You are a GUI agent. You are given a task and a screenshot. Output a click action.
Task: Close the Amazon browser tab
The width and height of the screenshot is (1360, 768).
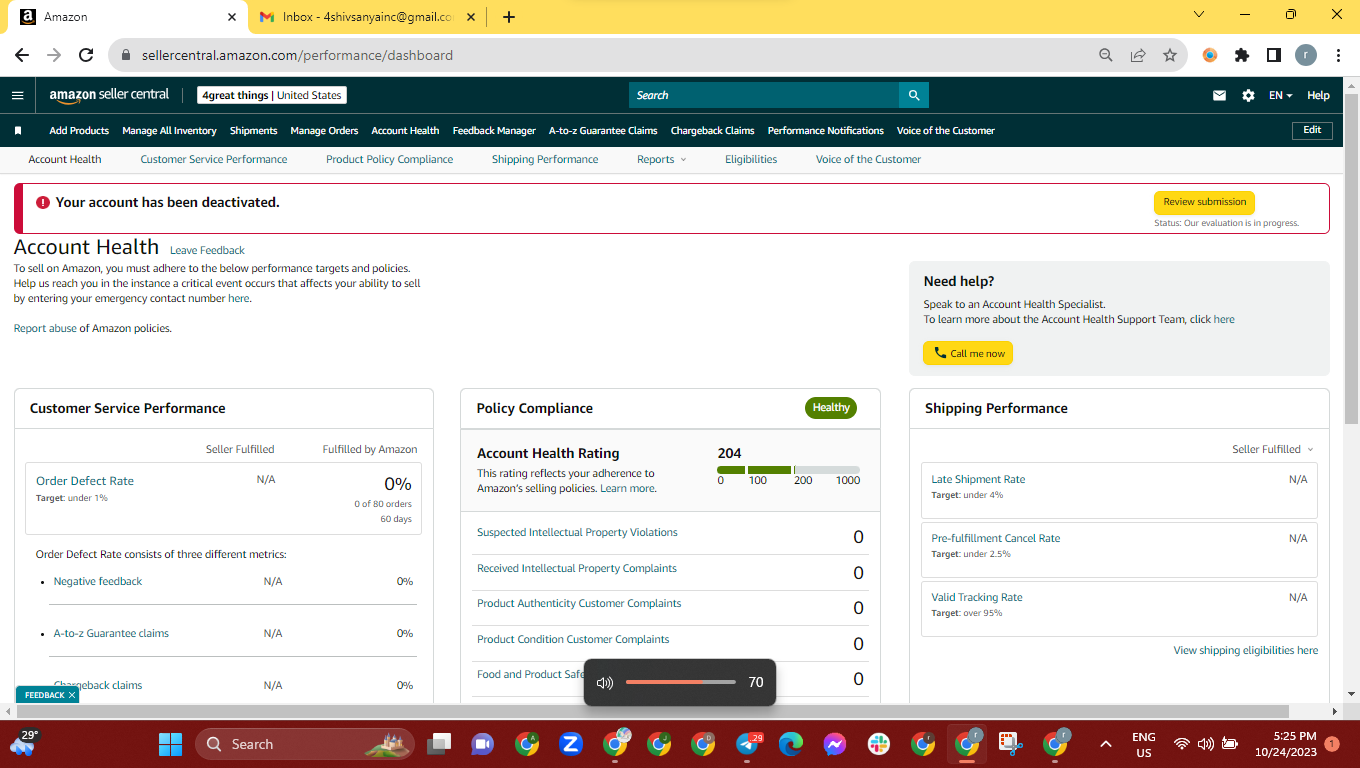232,17
